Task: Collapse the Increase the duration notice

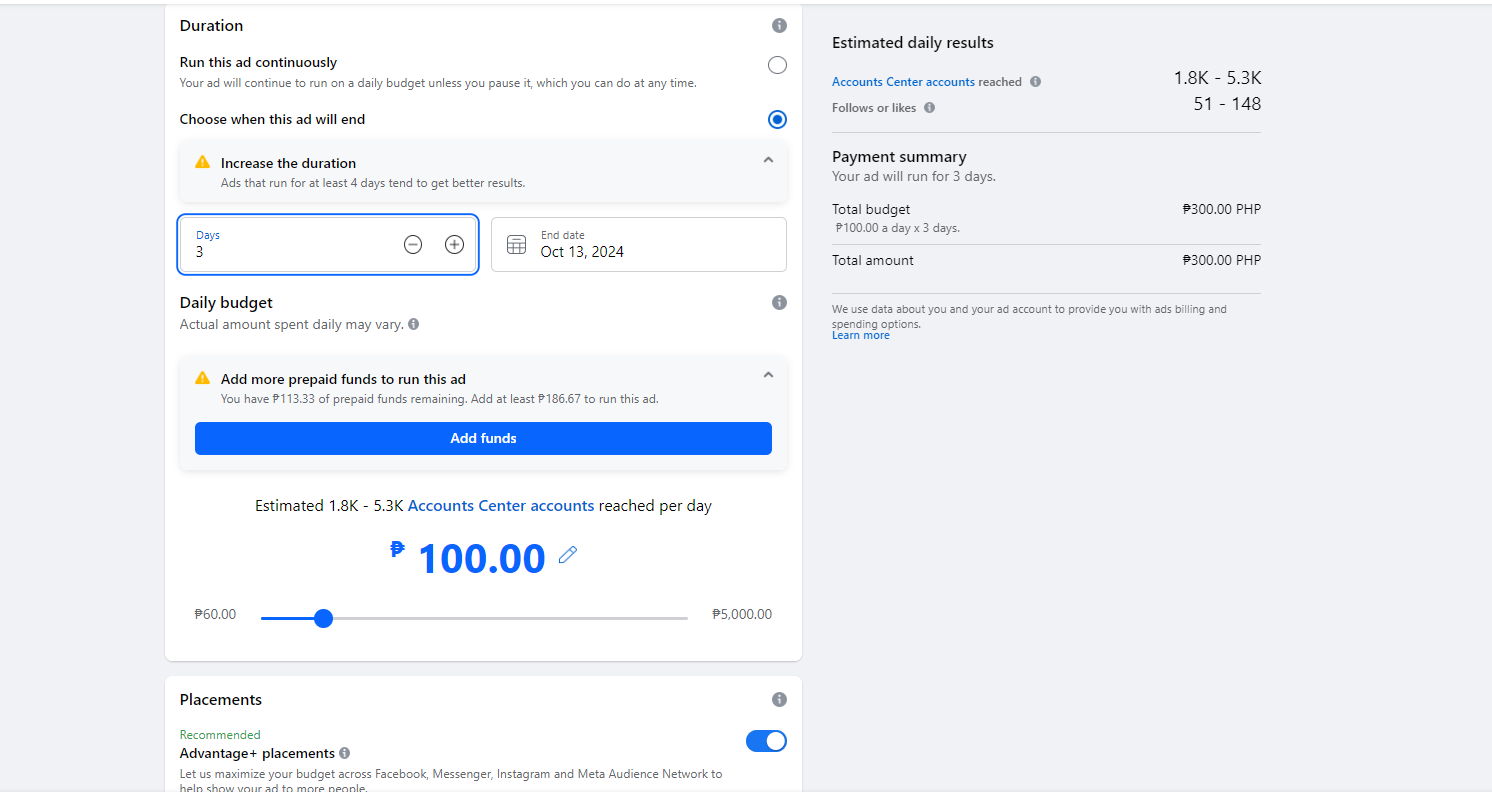Action: [768, 160]
